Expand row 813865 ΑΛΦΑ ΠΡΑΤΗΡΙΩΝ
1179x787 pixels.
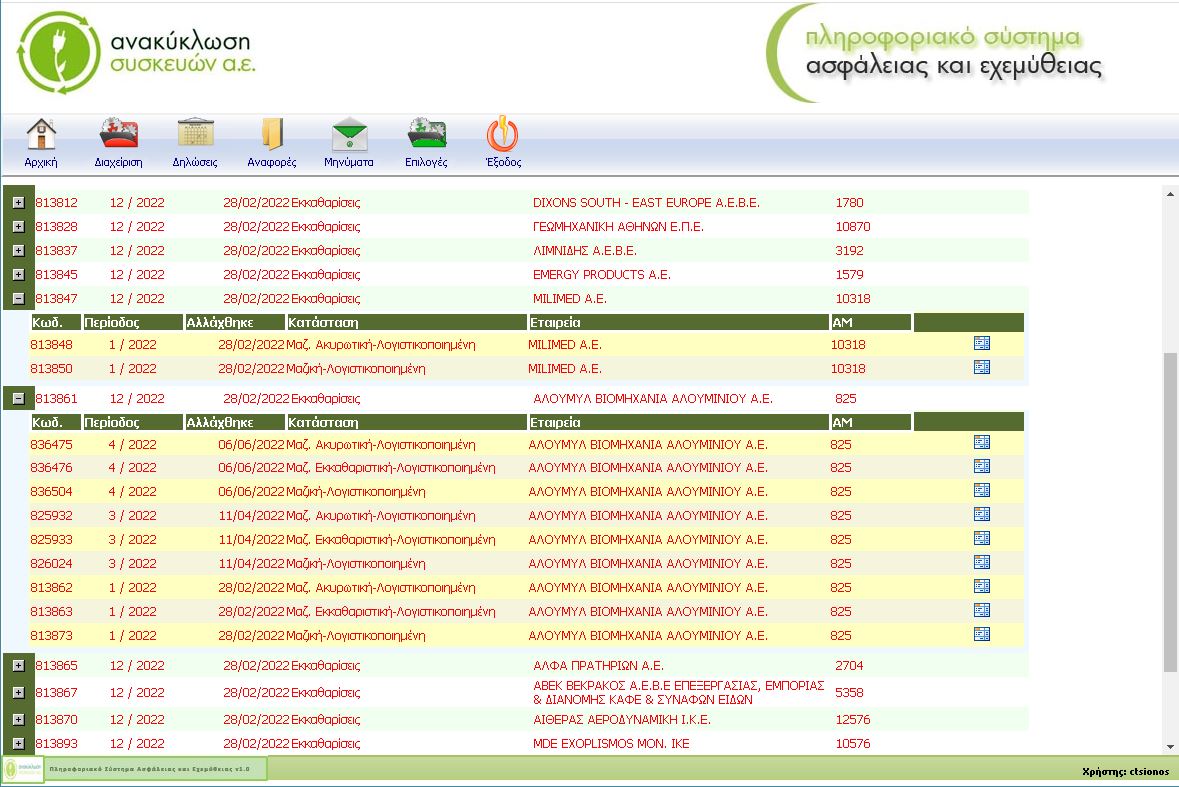coord(19,666)
